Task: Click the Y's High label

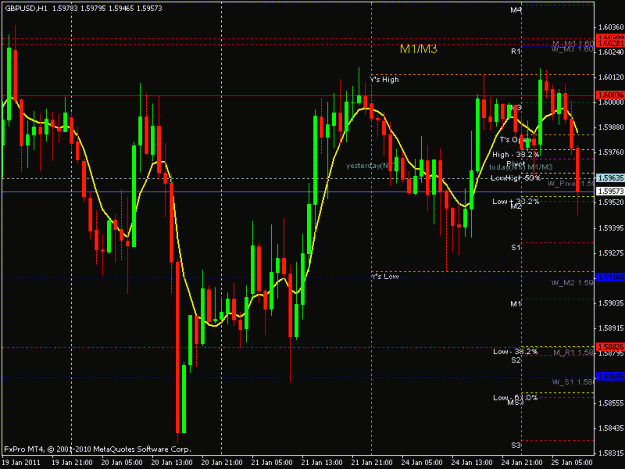Action: (384, 80)
